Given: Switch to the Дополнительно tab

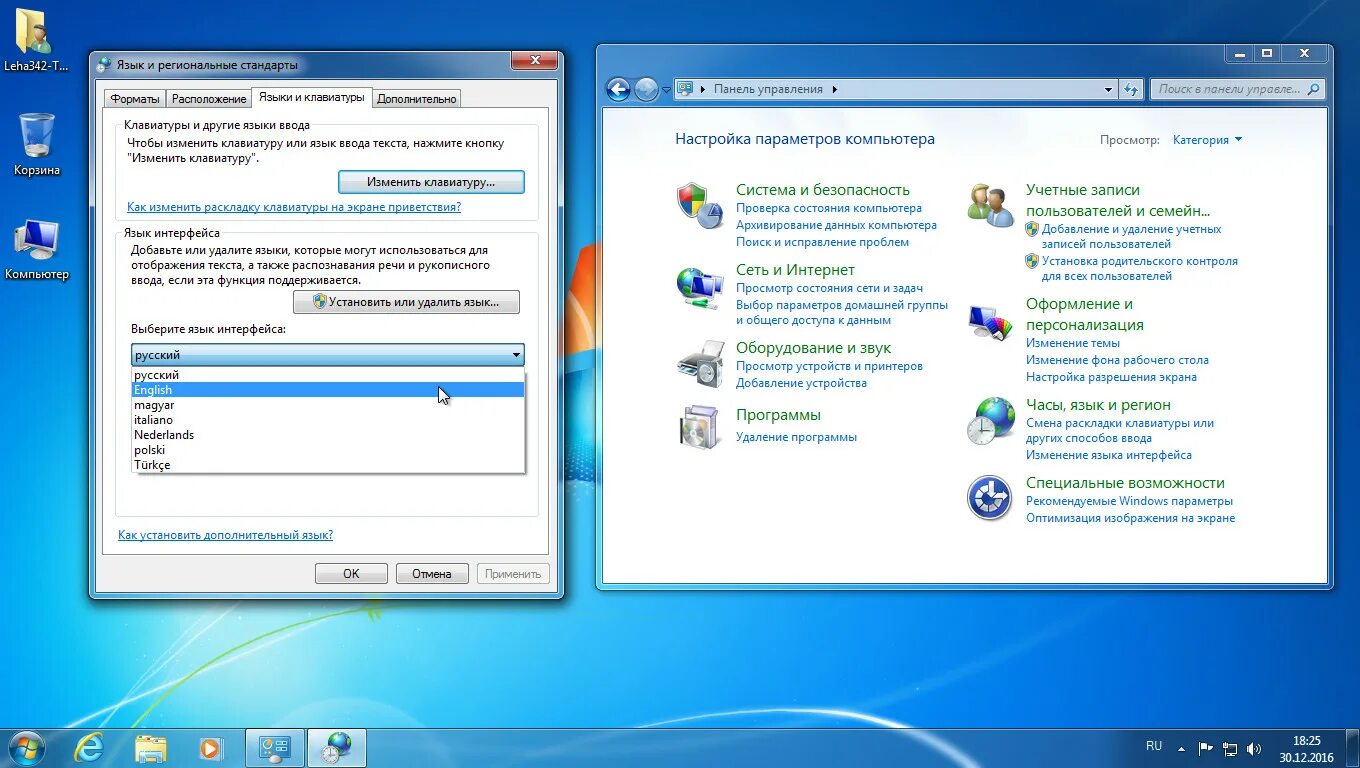Looking at the screenshot, I should coord(417,99).
